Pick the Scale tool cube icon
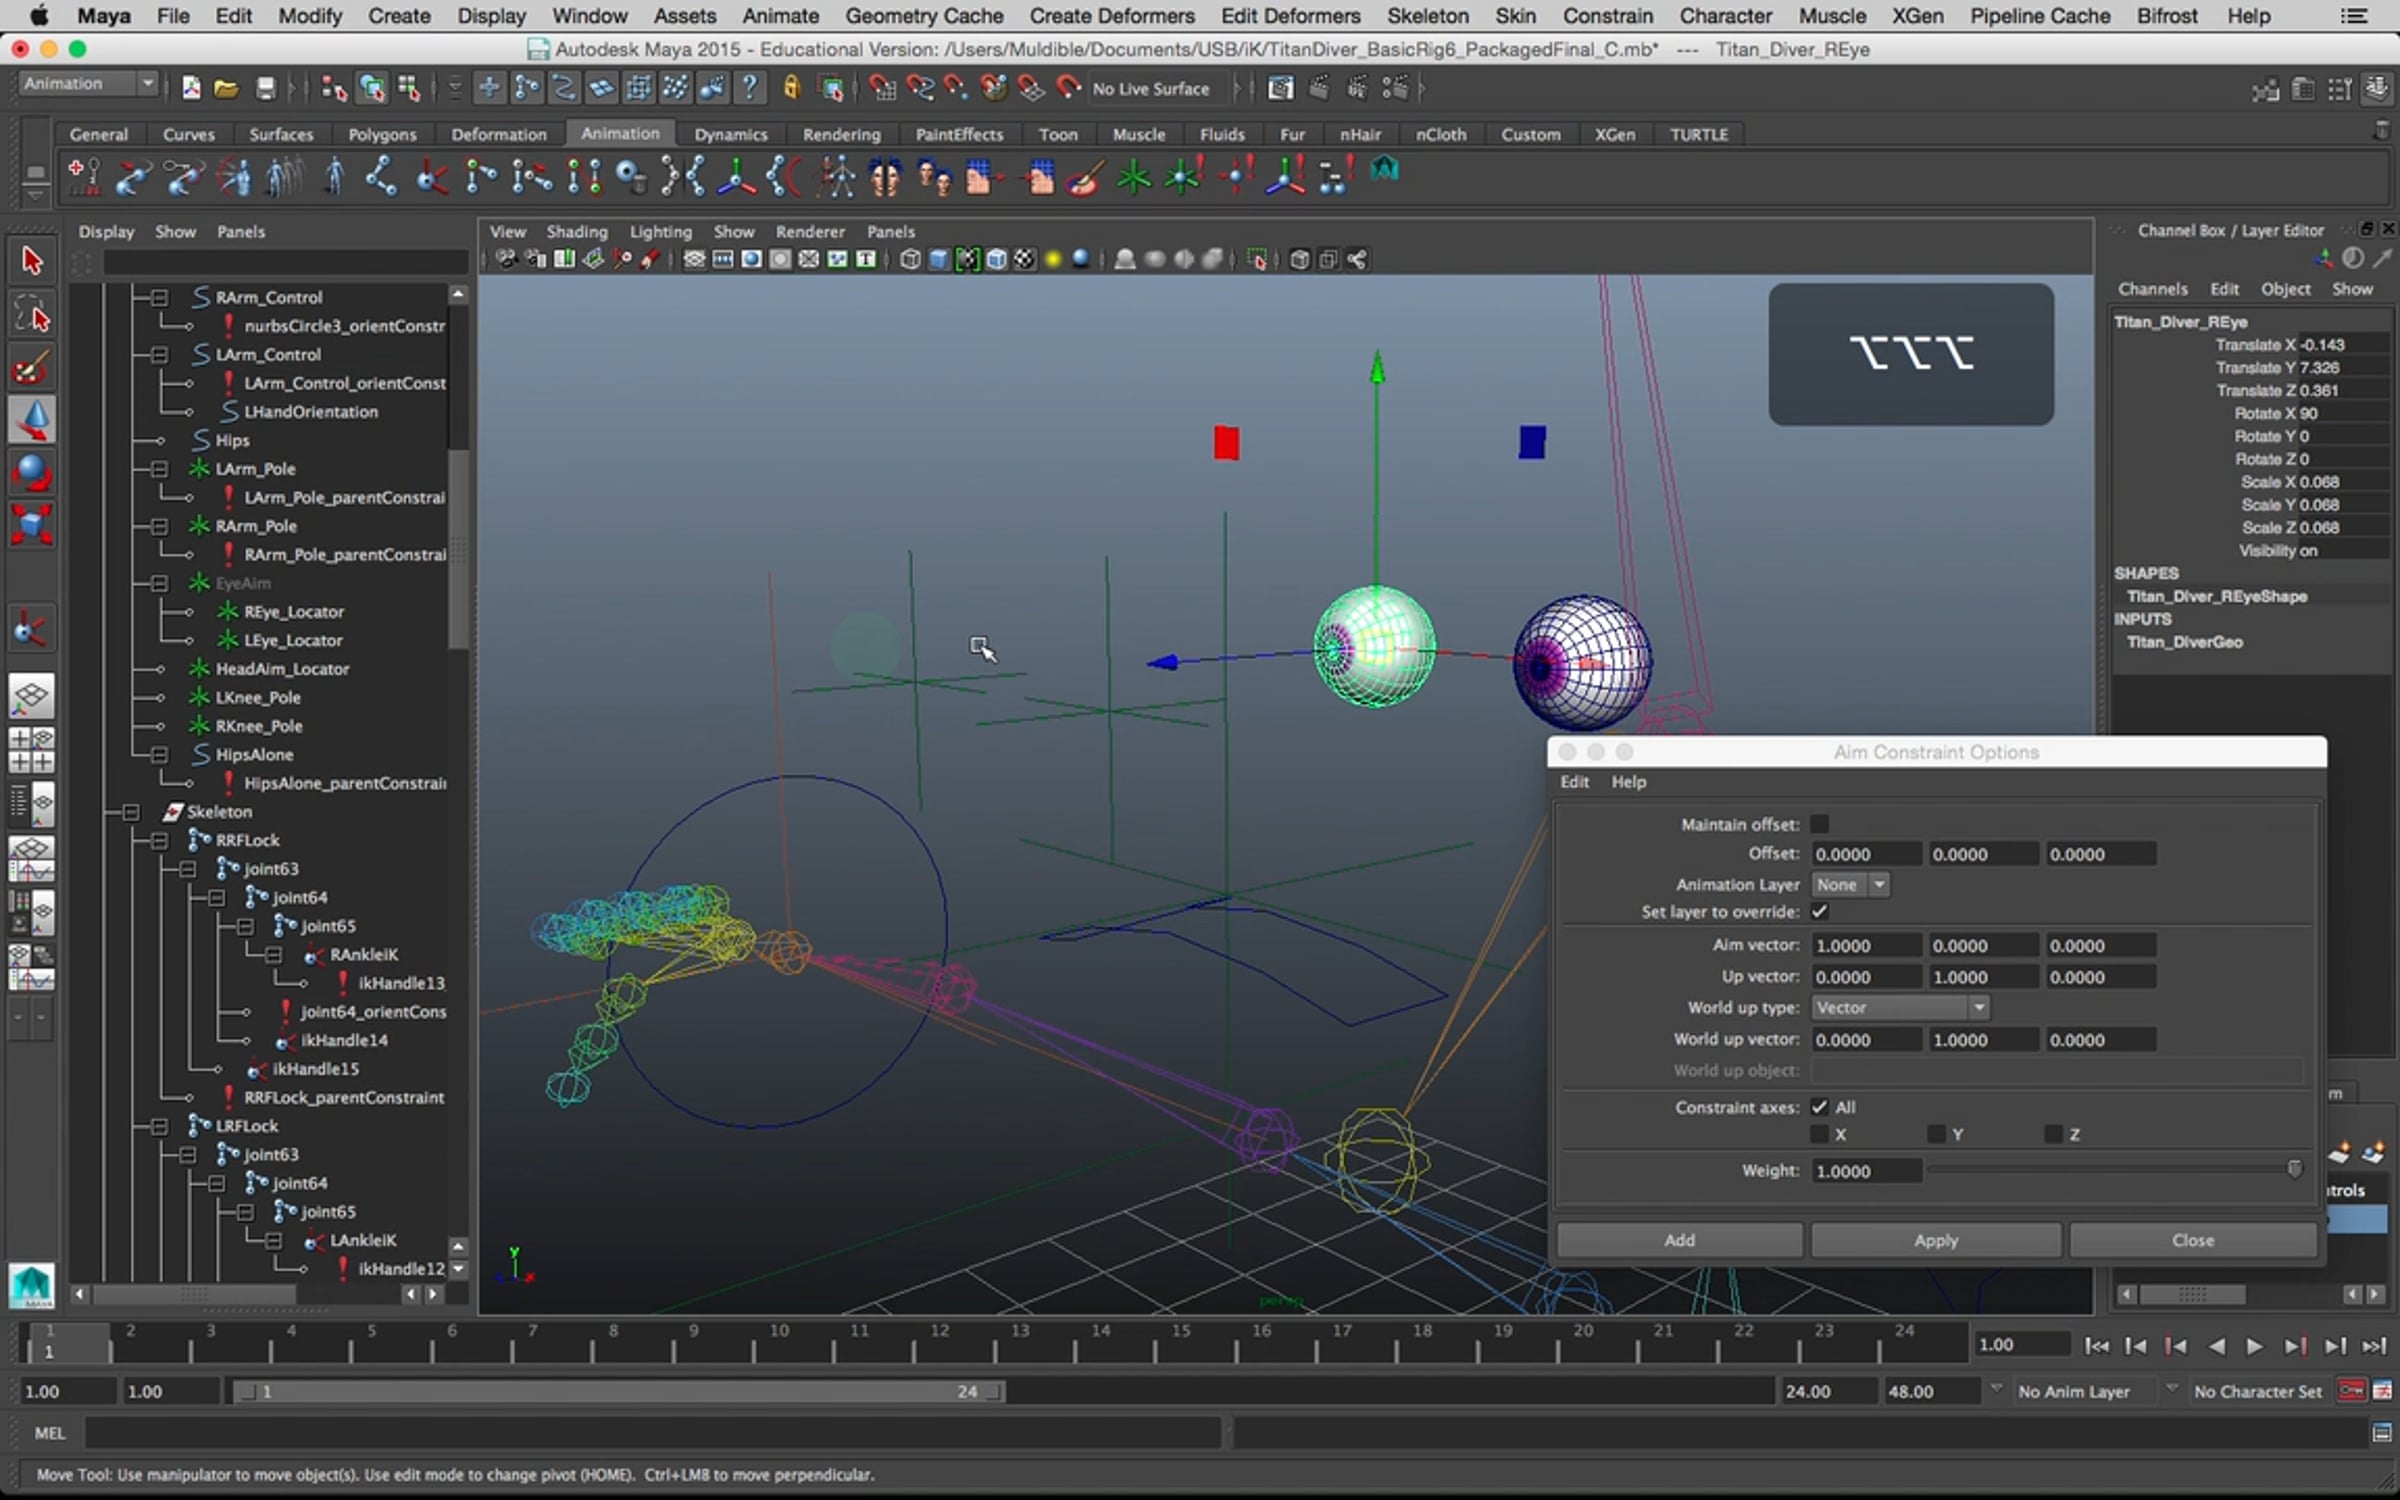 click(x=32, y=524)
